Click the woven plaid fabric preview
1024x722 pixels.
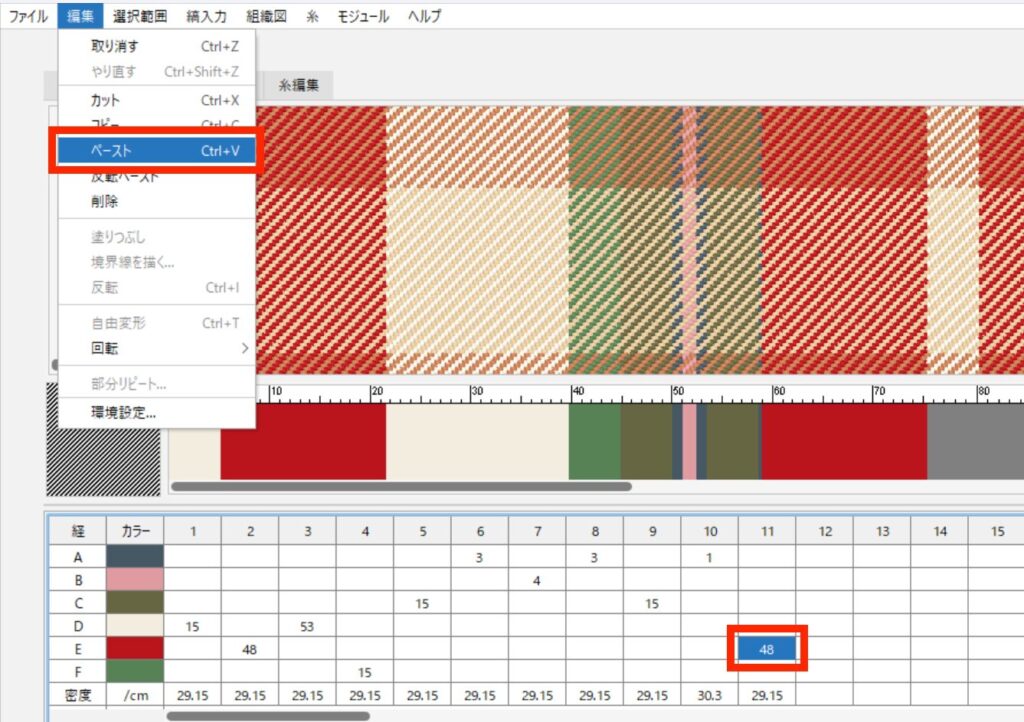[x=640, y=240]
